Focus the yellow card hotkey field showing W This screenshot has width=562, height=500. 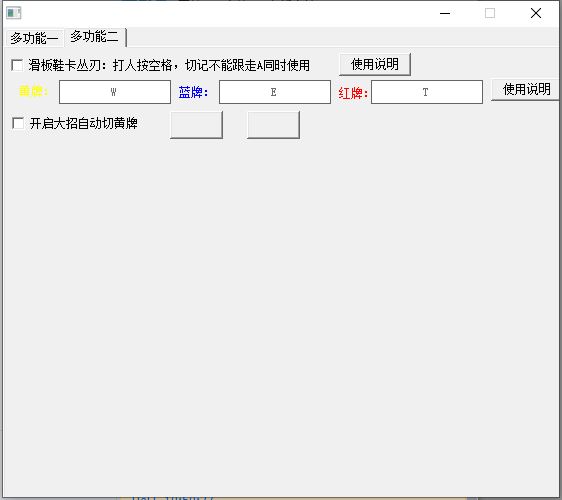point(115,92)
